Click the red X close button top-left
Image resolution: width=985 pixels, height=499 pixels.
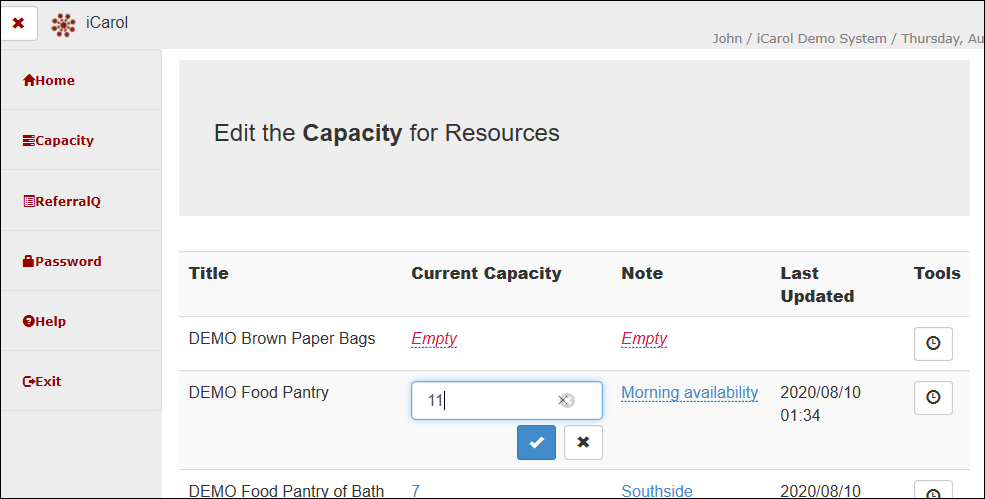[x=18, y=23]
